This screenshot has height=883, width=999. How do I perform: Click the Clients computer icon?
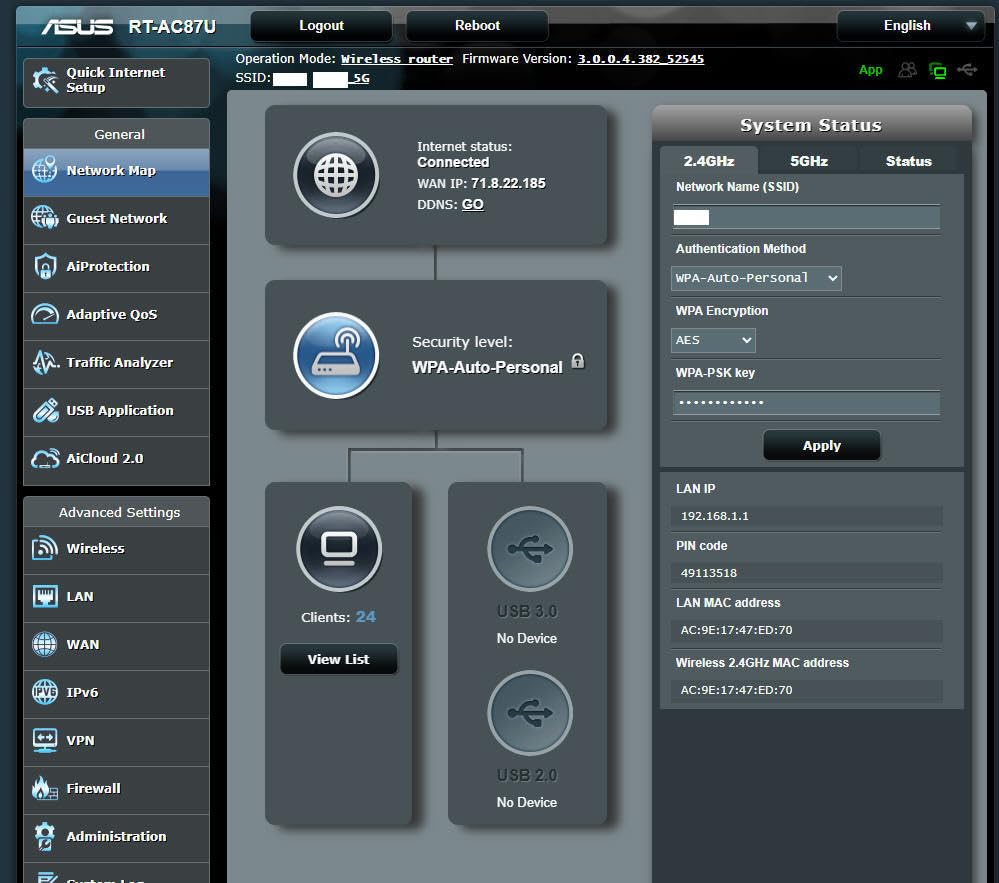(339, 549)
